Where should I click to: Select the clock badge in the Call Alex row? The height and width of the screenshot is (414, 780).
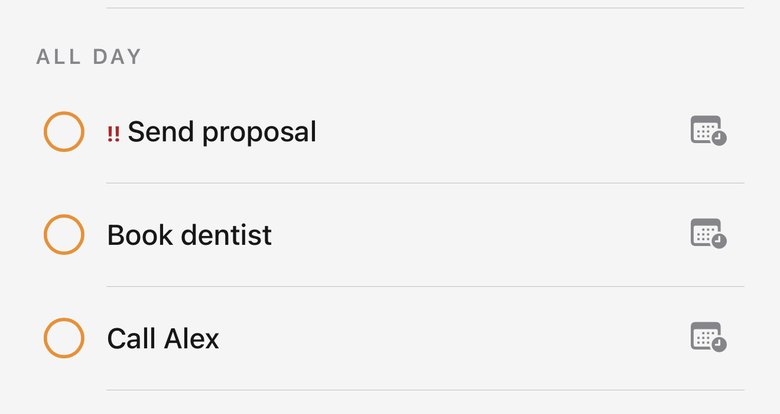pyautogui.click(x=719, y=344)
